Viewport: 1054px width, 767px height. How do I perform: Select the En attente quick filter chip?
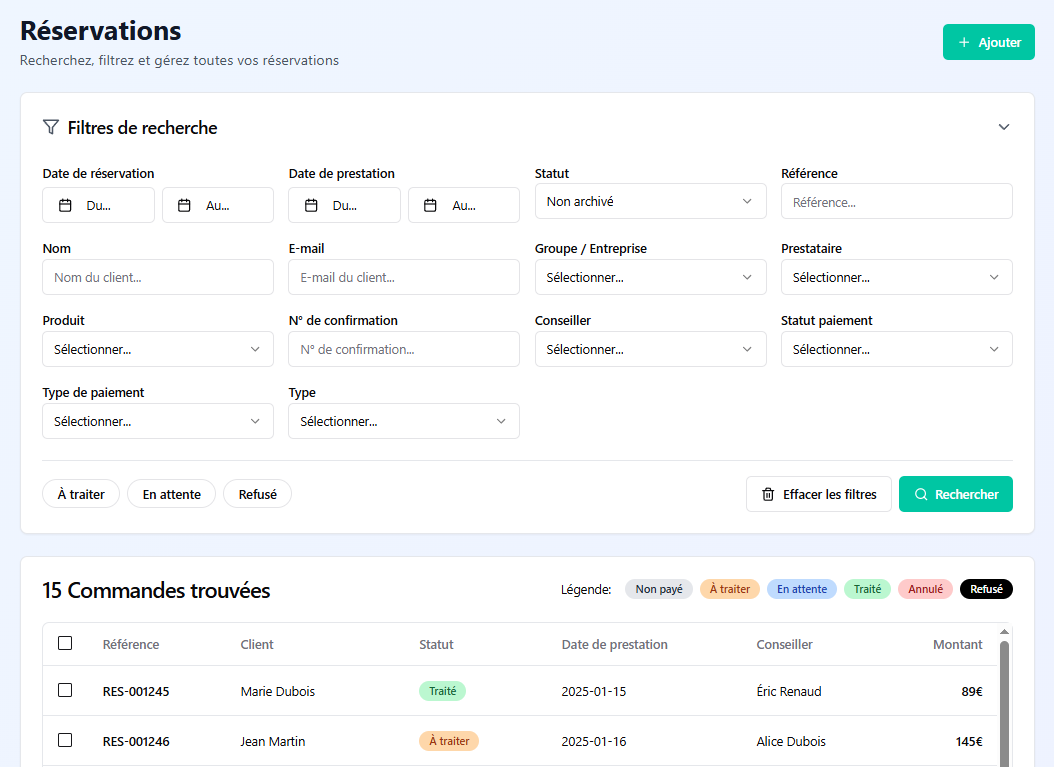click(x=171, y=494)
